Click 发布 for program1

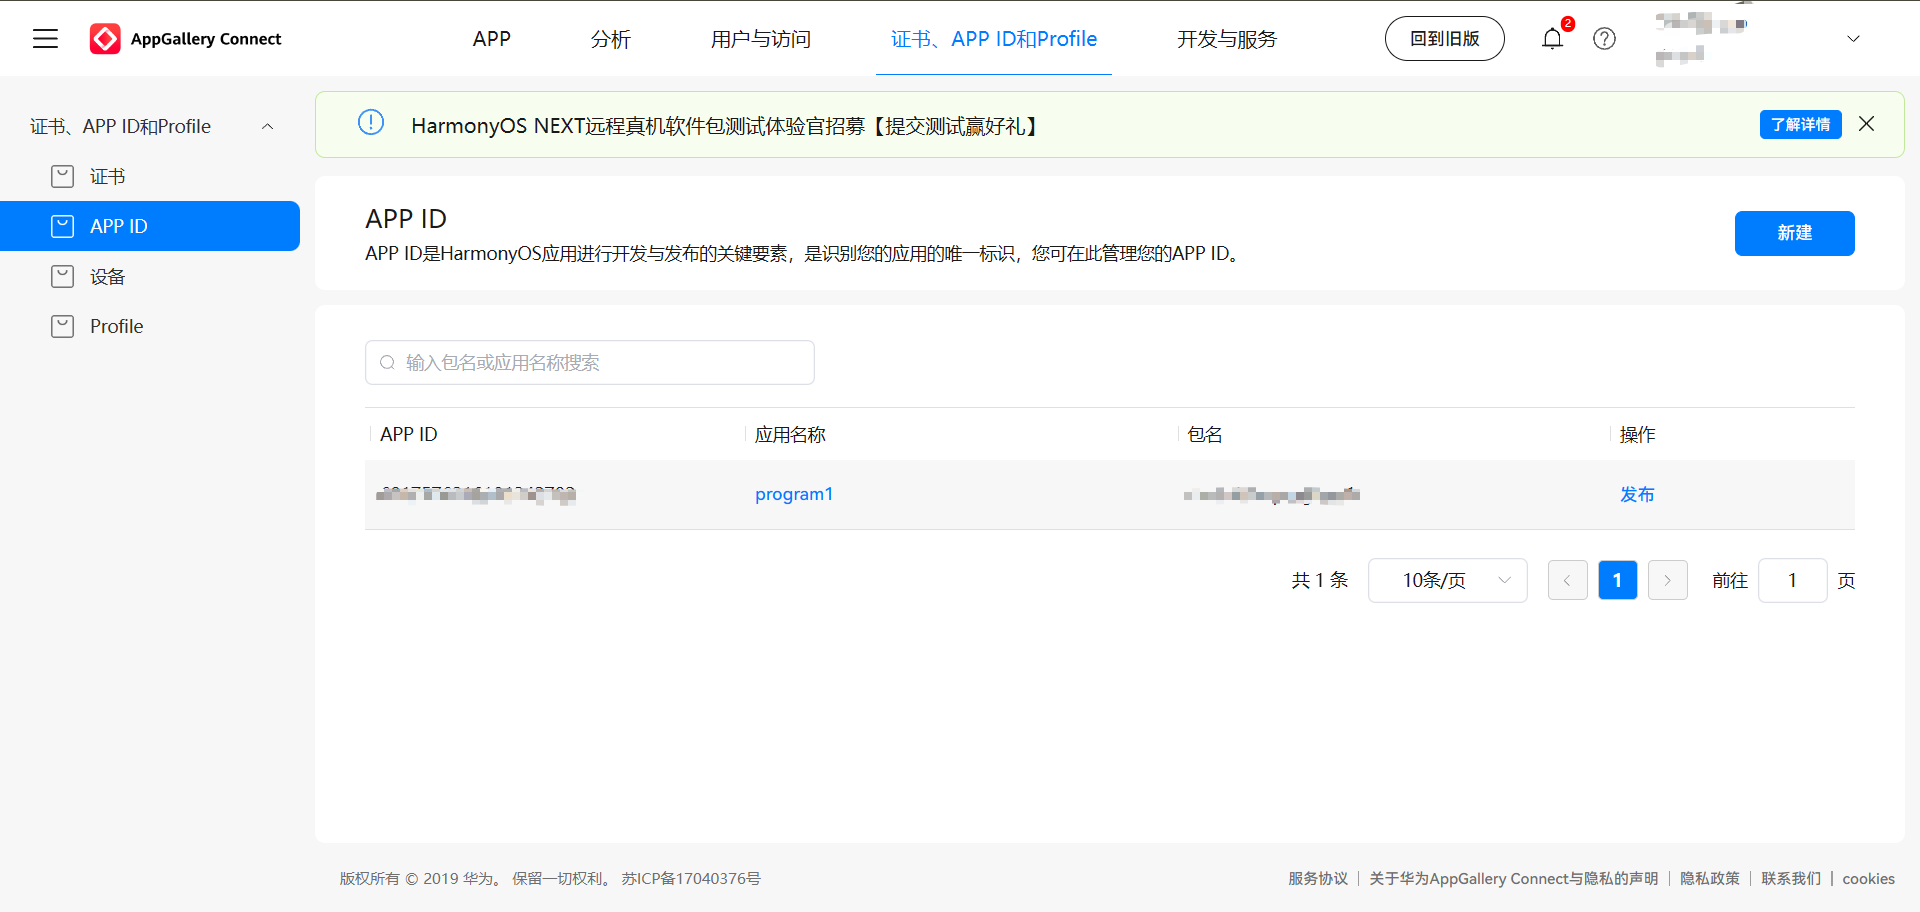pyautogui.click(x=1637, y=494)
